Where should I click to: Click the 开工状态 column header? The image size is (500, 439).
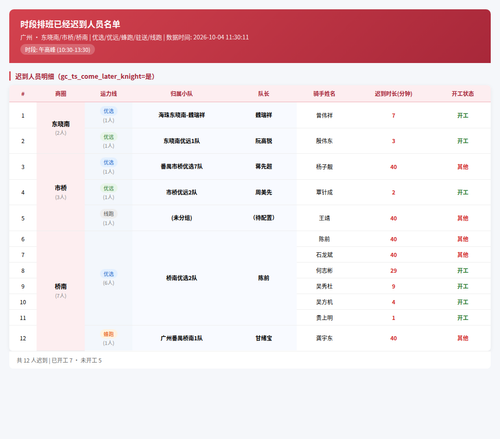click(463, 94)
